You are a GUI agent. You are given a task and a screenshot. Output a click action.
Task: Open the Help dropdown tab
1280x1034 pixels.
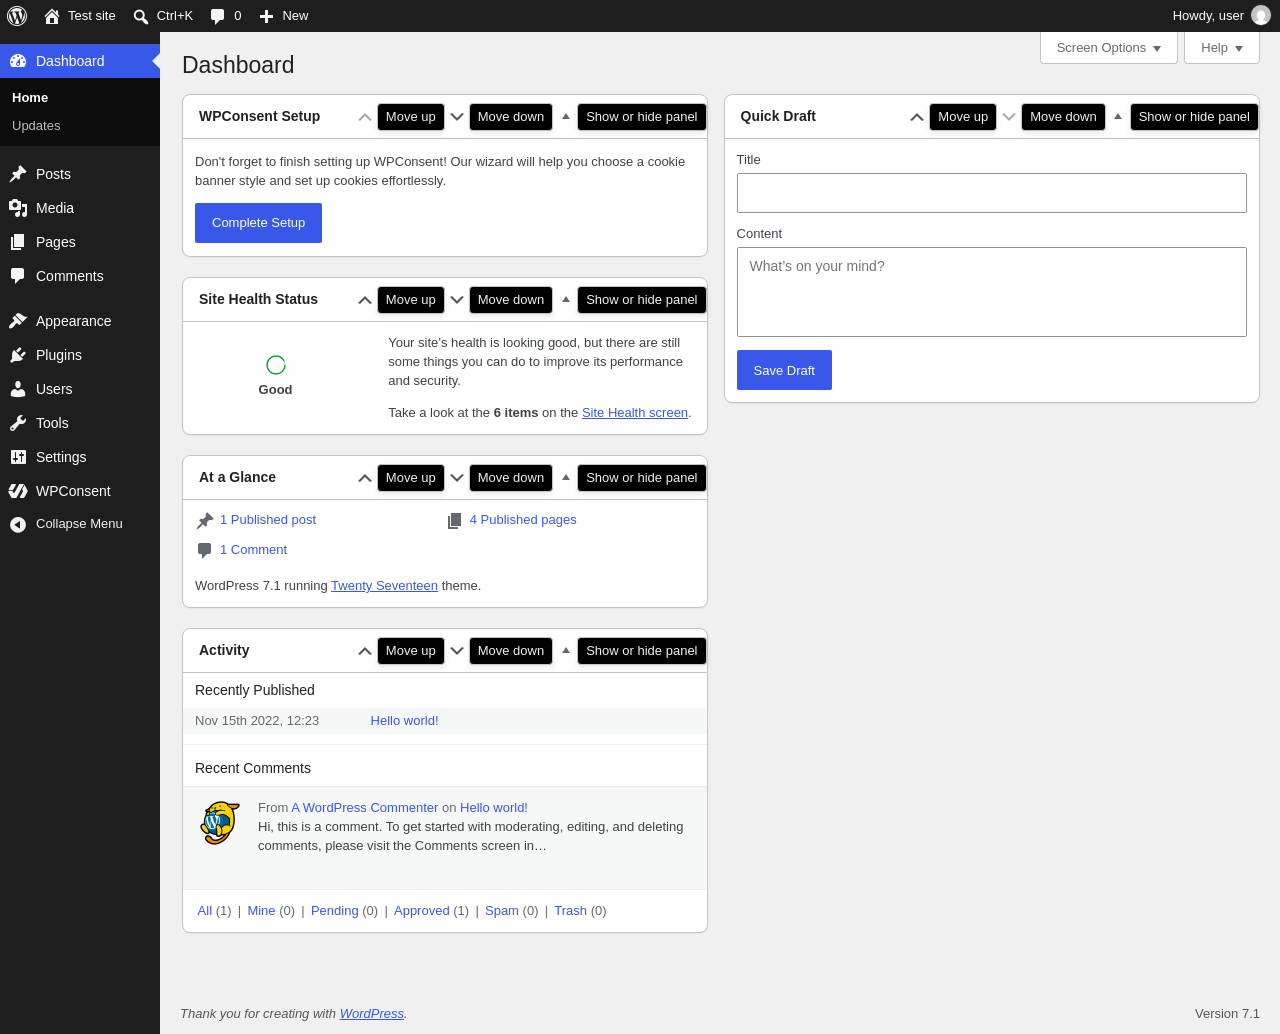[x=1222, y=48]
